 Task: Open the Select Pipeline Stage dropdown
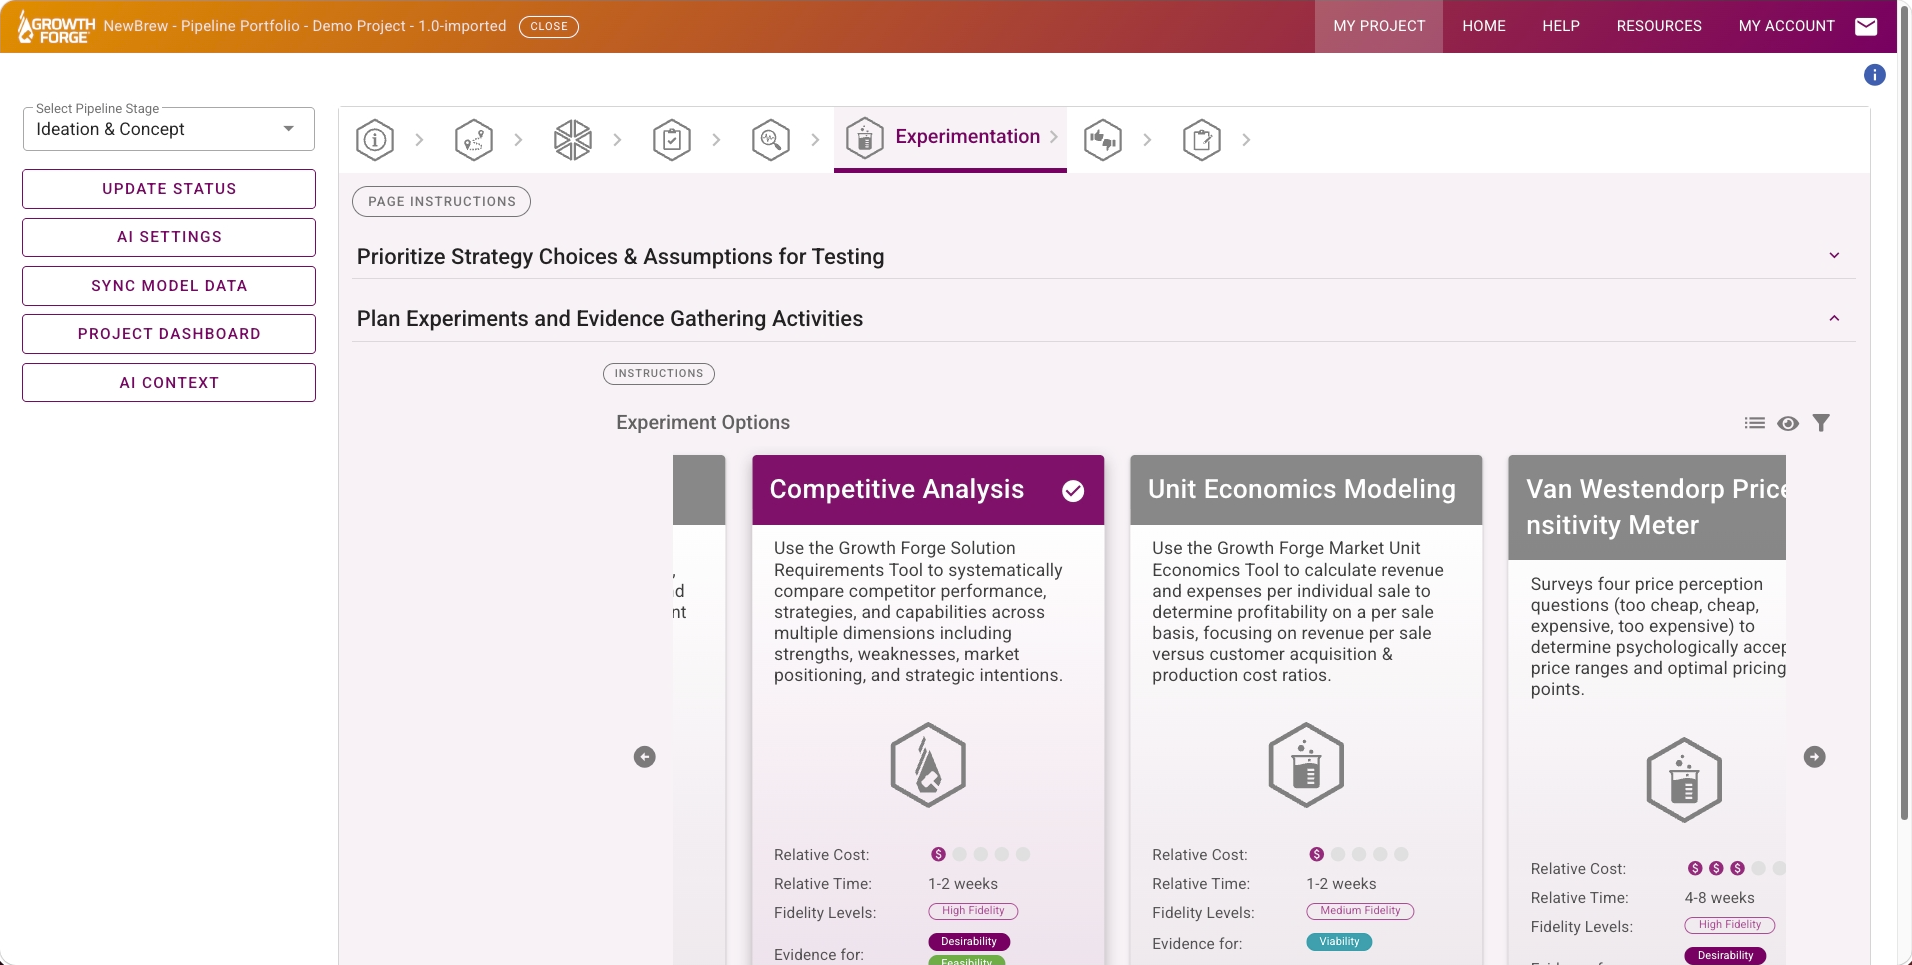tap(169, 129)
